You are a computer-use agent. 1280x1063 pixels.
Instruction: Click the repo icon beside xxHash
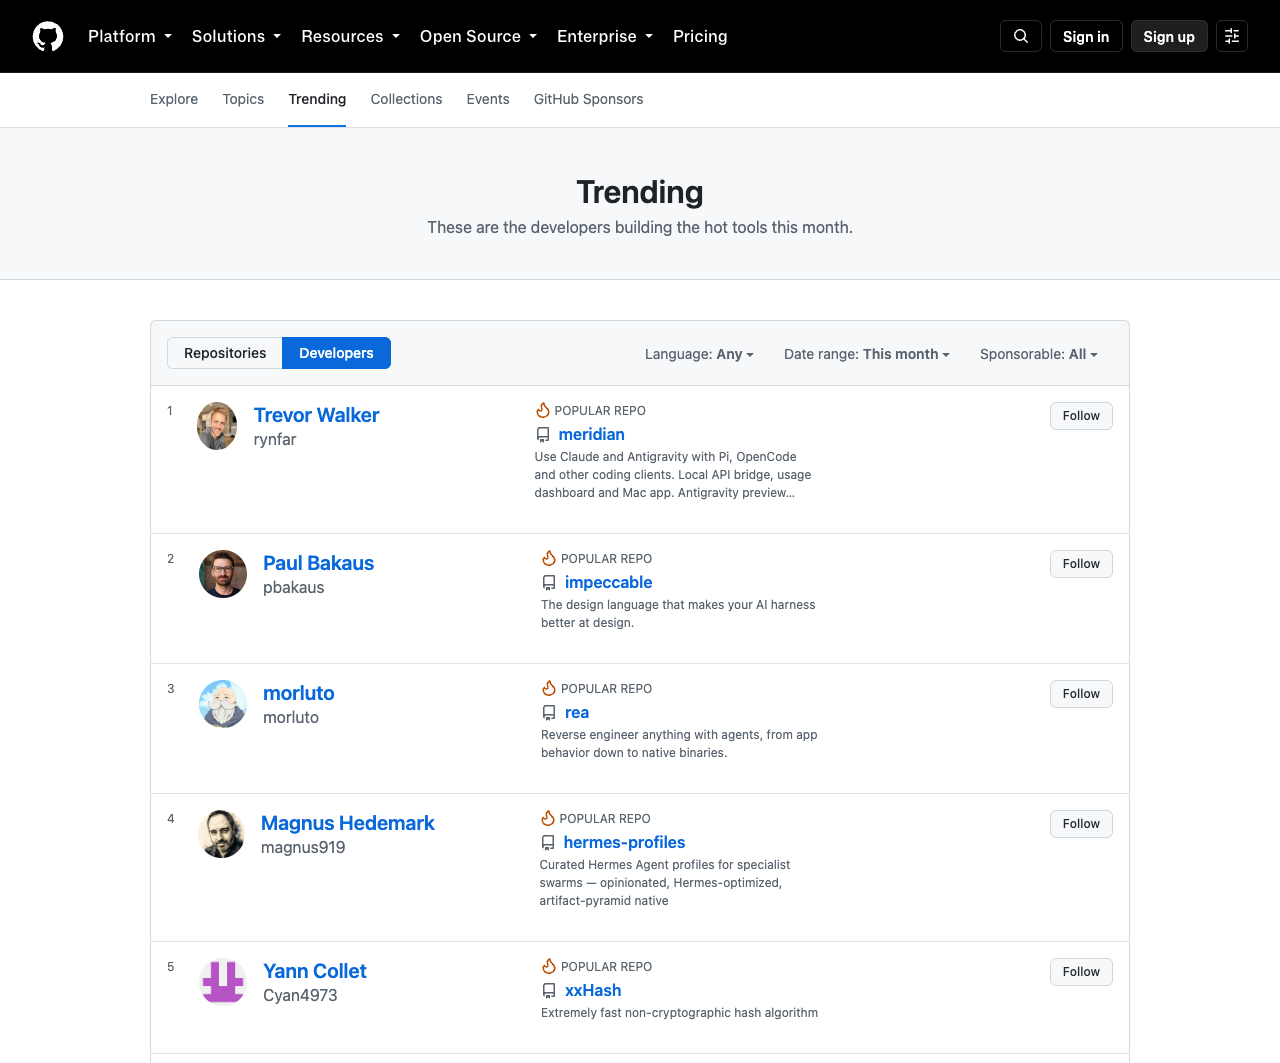pyautogui.click(x=549, y=991)
